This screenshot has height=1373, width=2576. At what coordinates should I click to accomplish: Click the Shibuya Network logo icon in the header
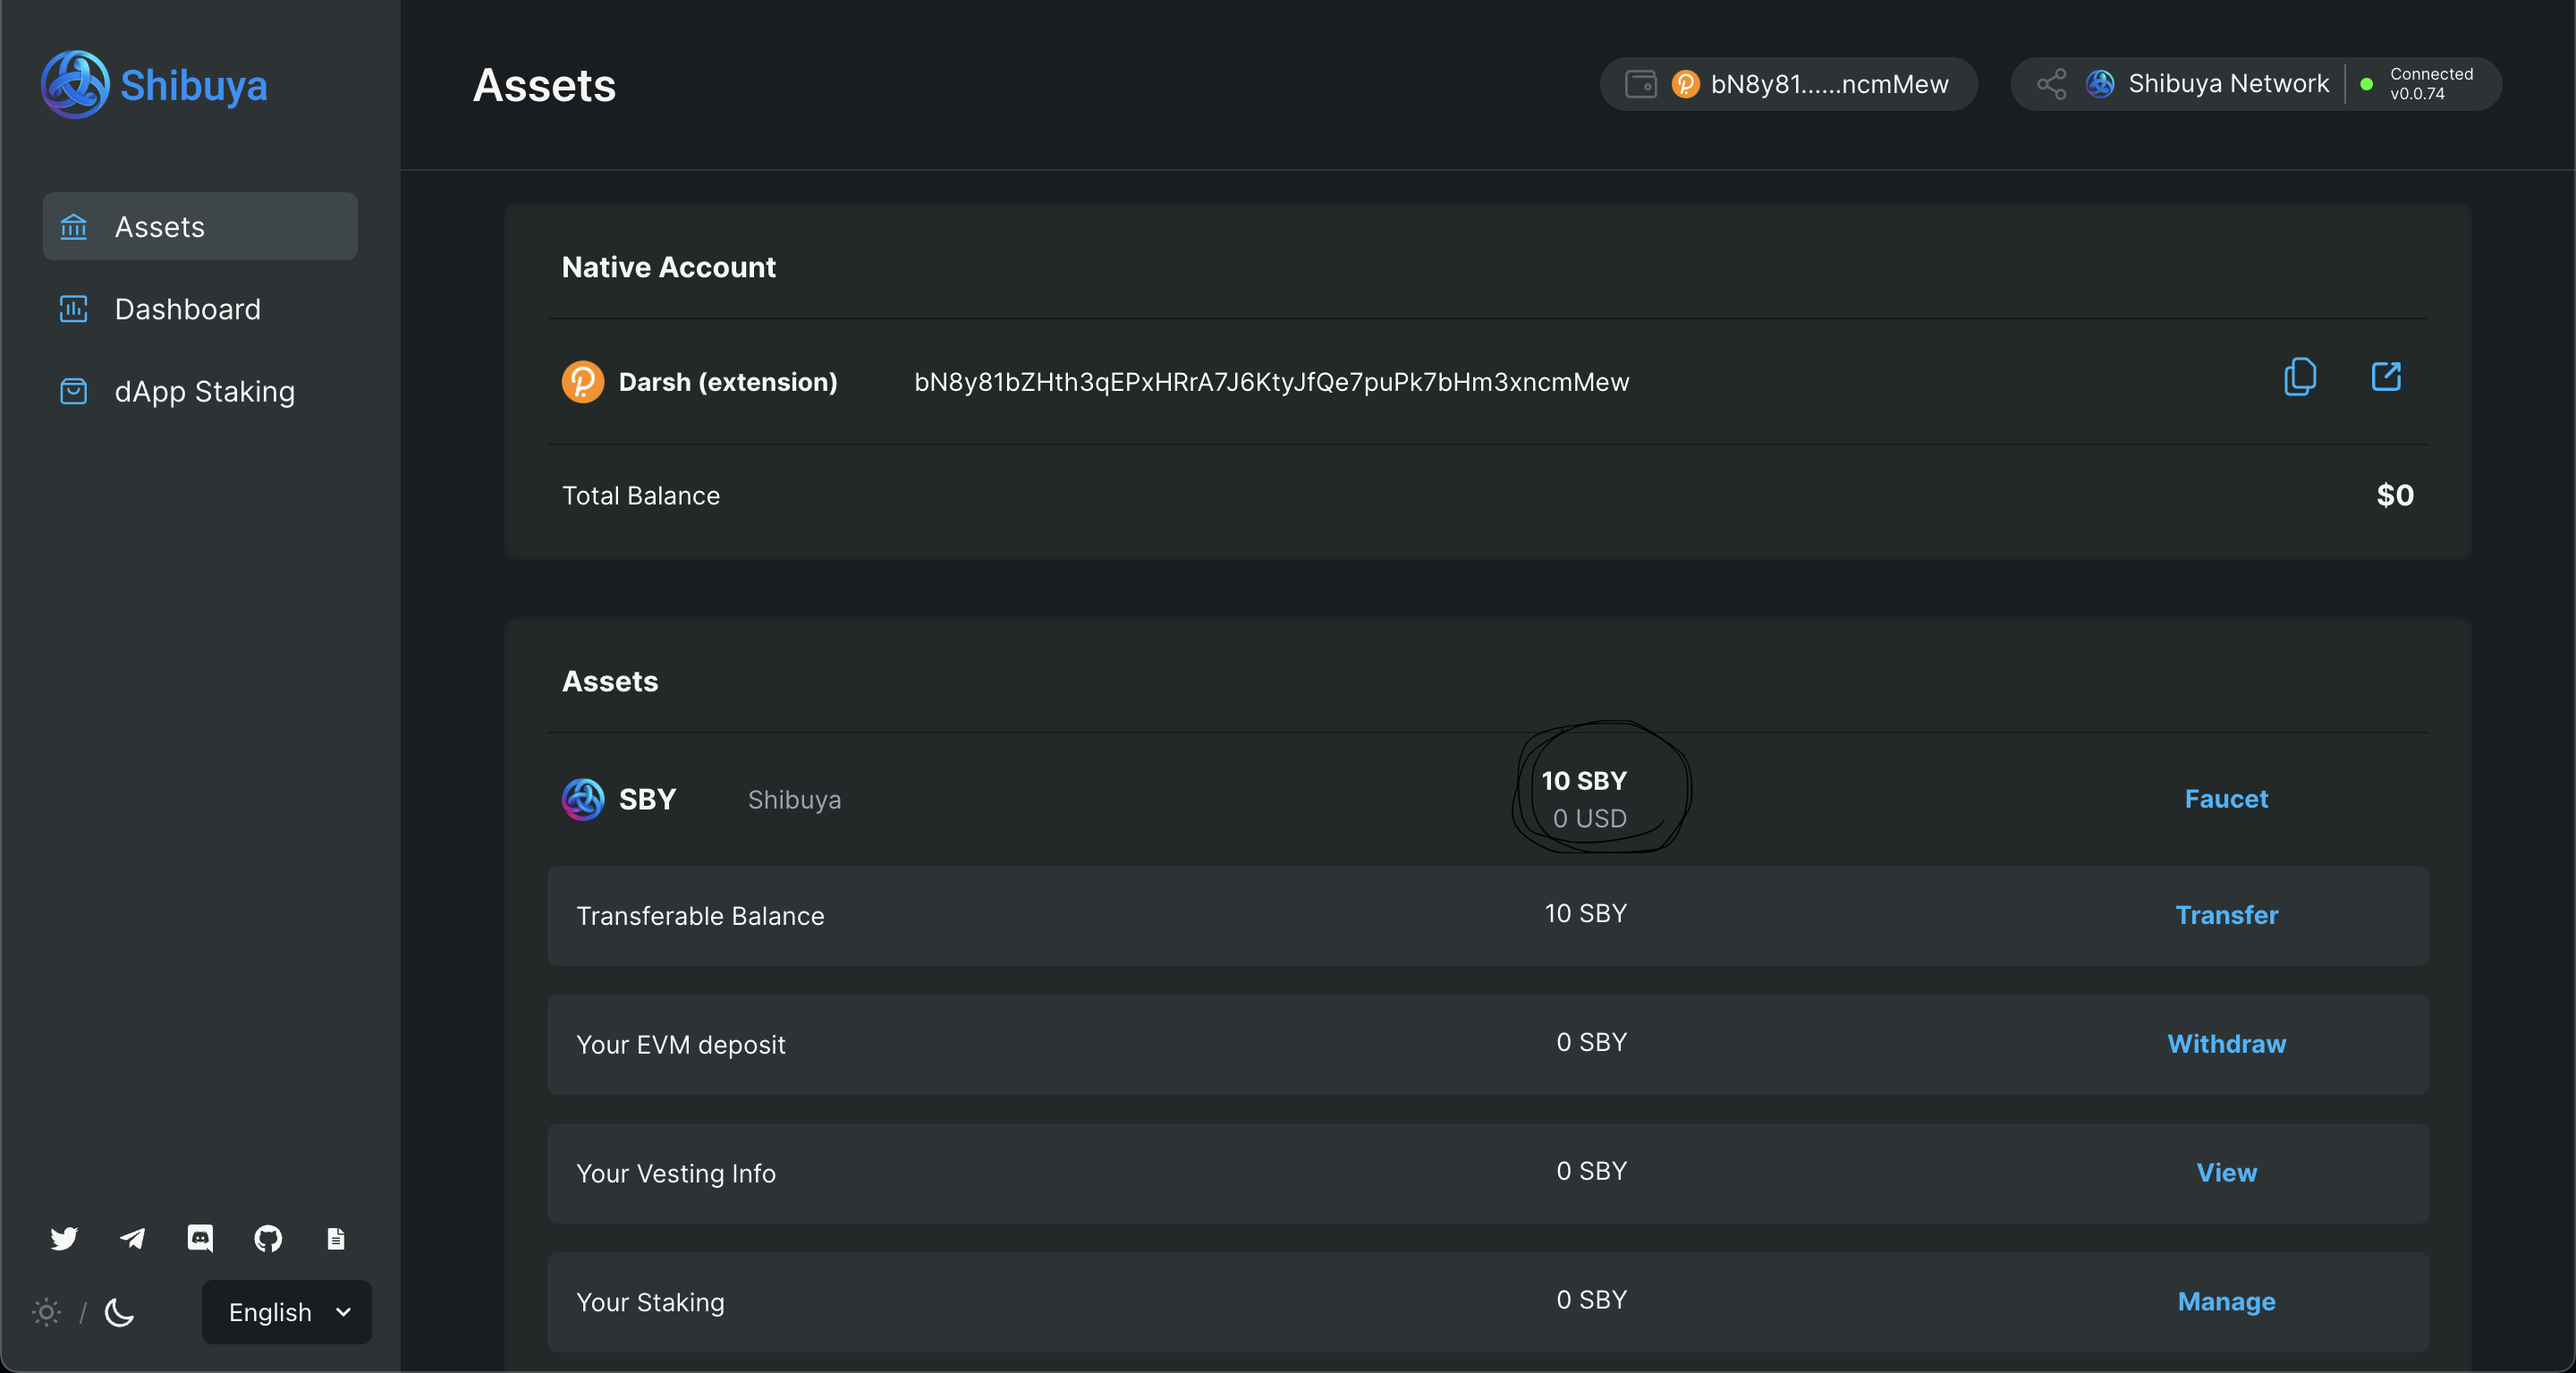coord(2100,84)
